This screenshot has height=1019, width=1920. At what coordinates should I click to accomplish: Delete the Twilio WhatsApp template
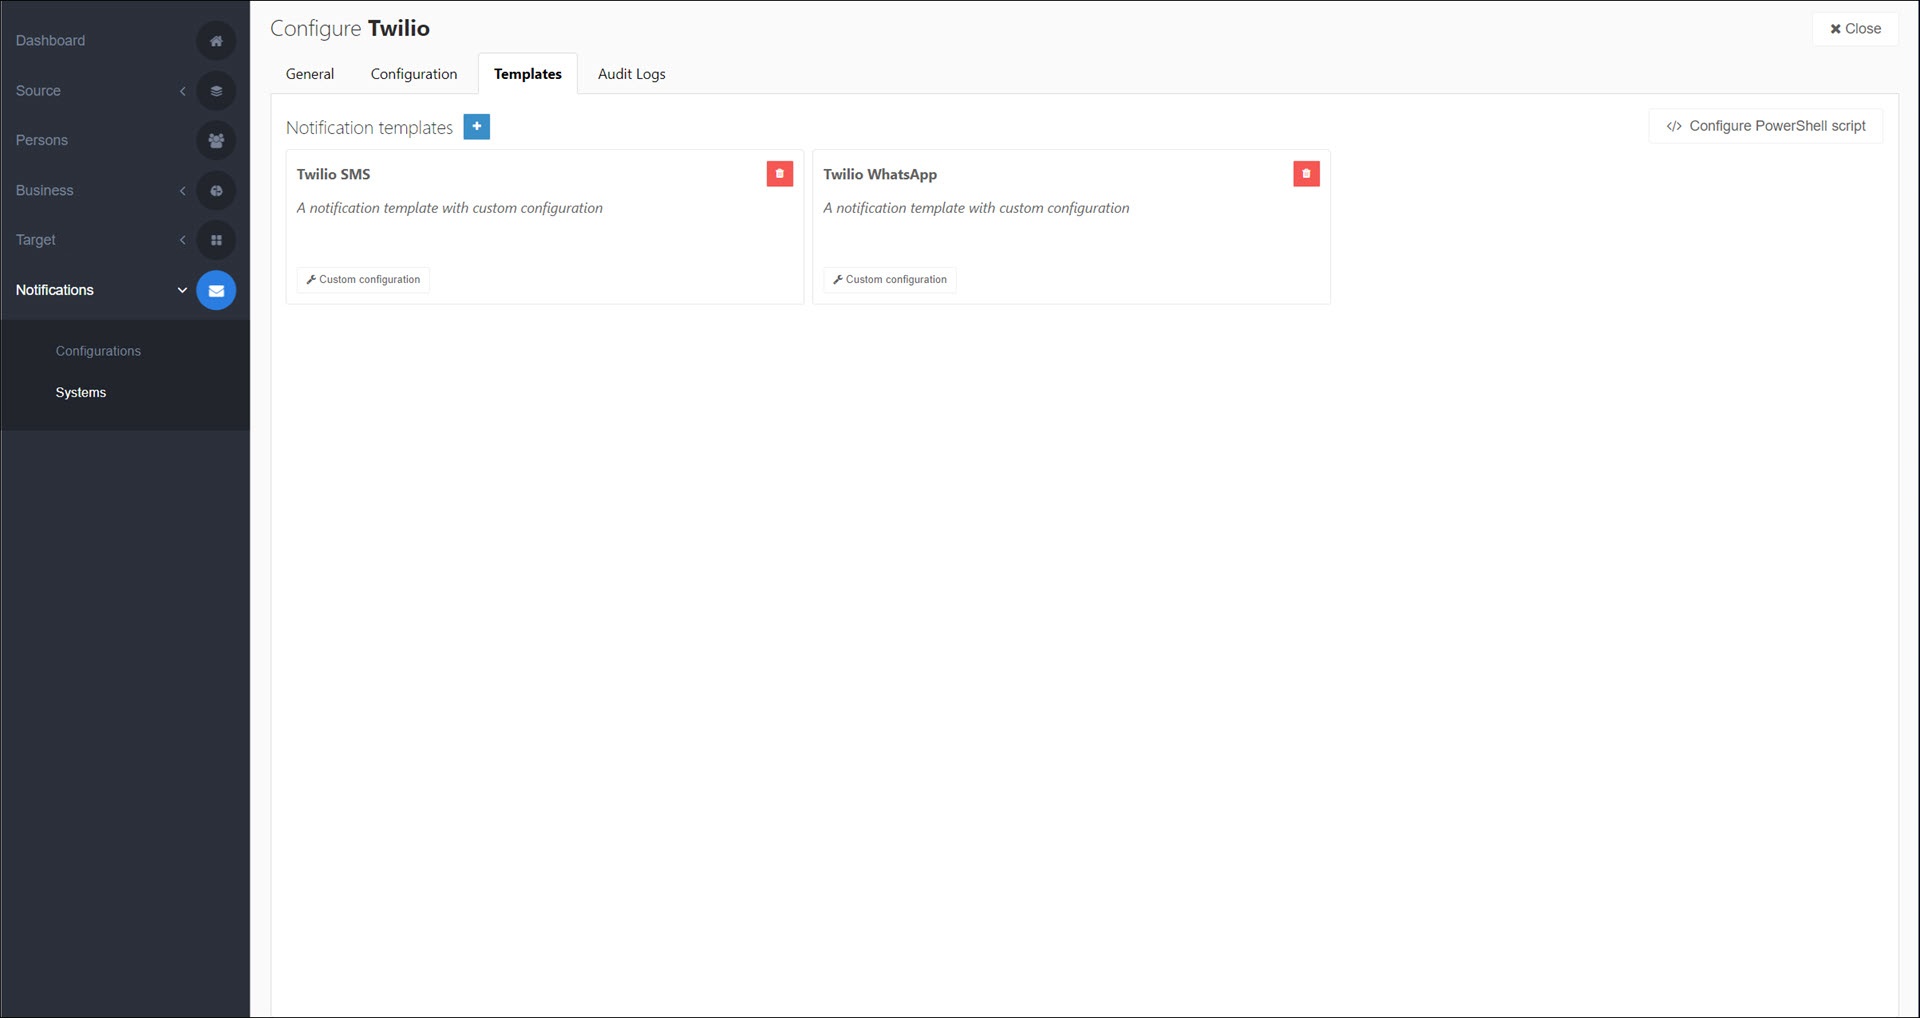[x=1306, y=174]
